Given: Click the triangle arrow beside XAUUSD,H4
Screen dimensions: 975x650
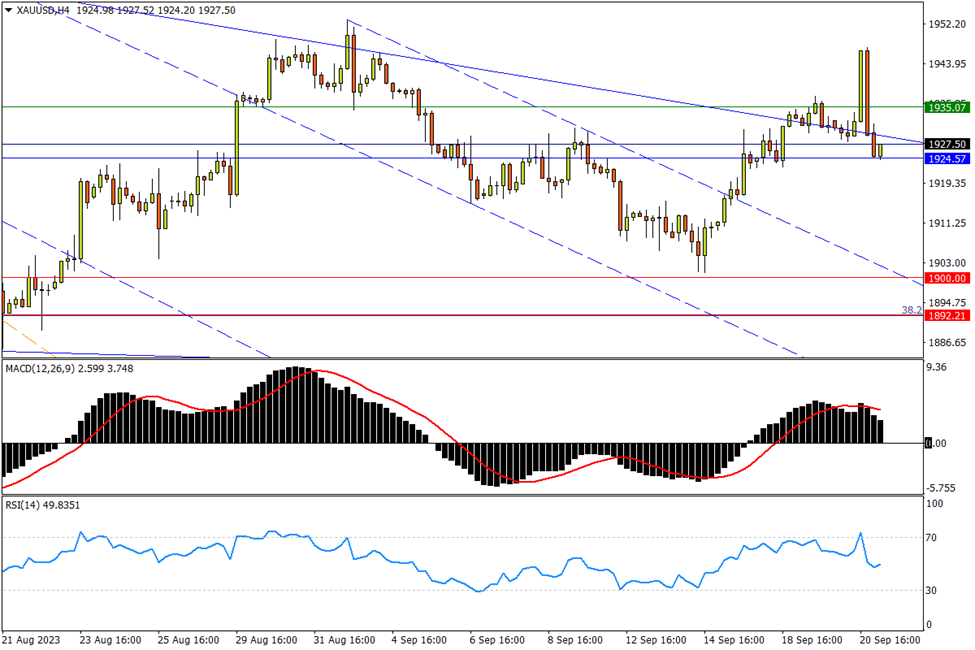Looking at the screenshot, I should coord(9,10).
